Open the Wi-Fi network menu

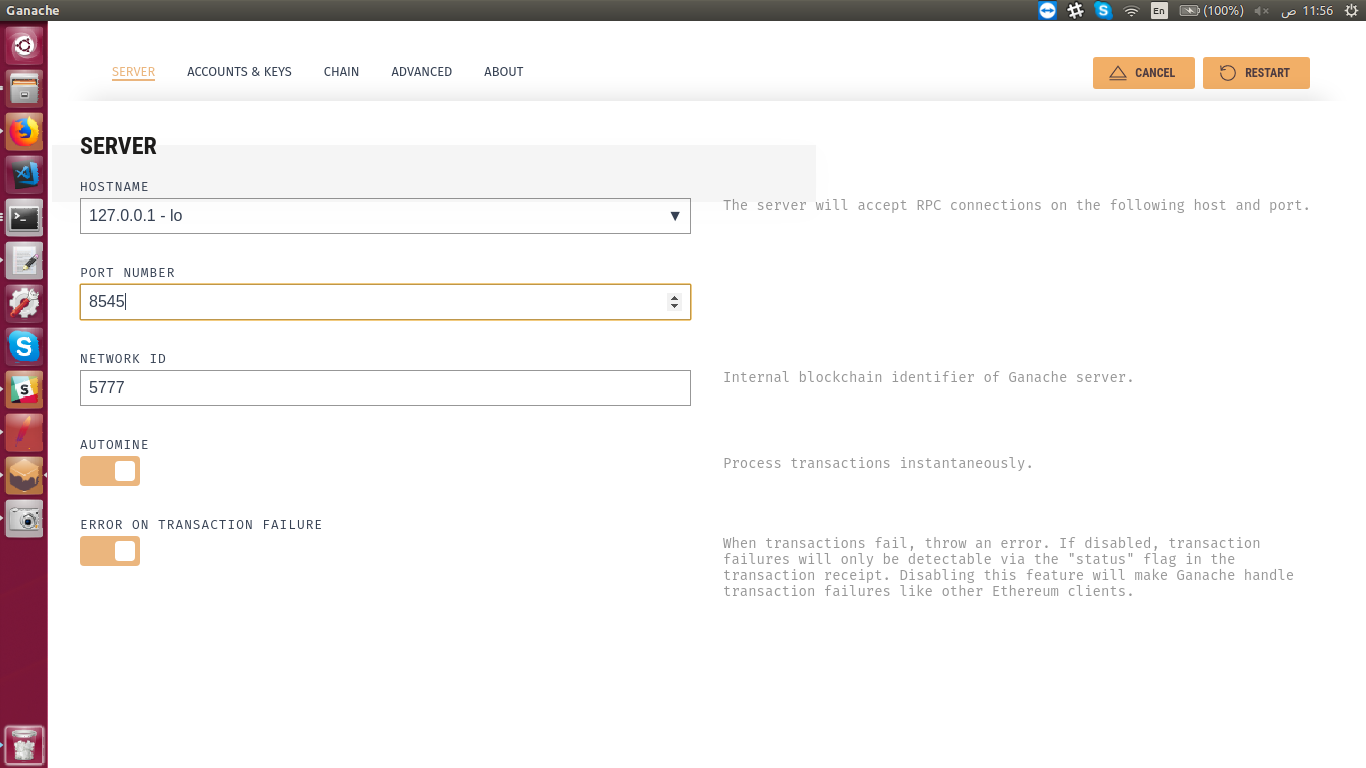coord(1131,10)
